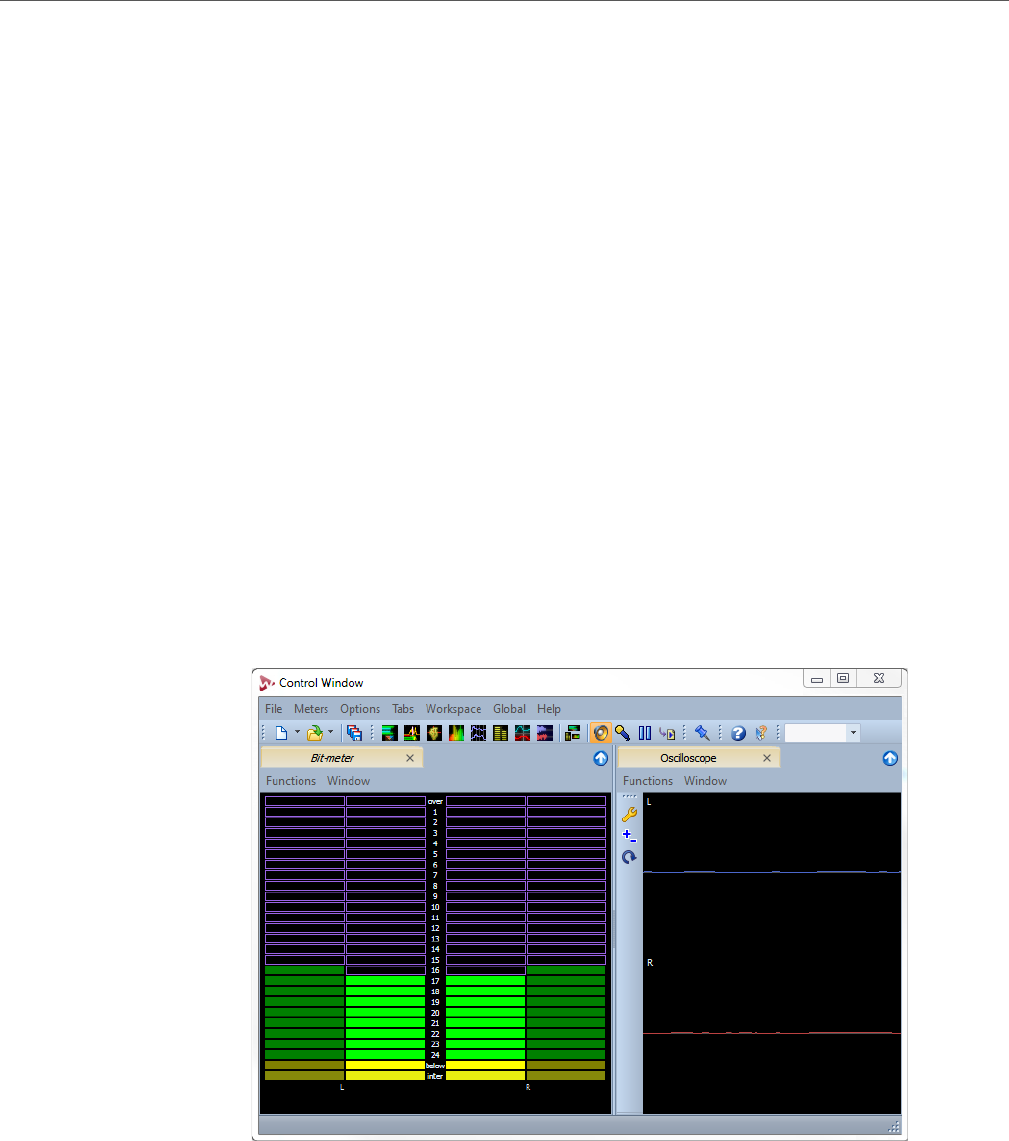Click the green workspace layout icon

click(x=573, y=733)
